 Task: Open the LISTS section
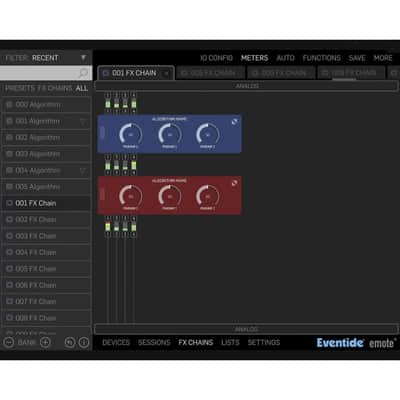pyautogui.click(x=230, y=342)
